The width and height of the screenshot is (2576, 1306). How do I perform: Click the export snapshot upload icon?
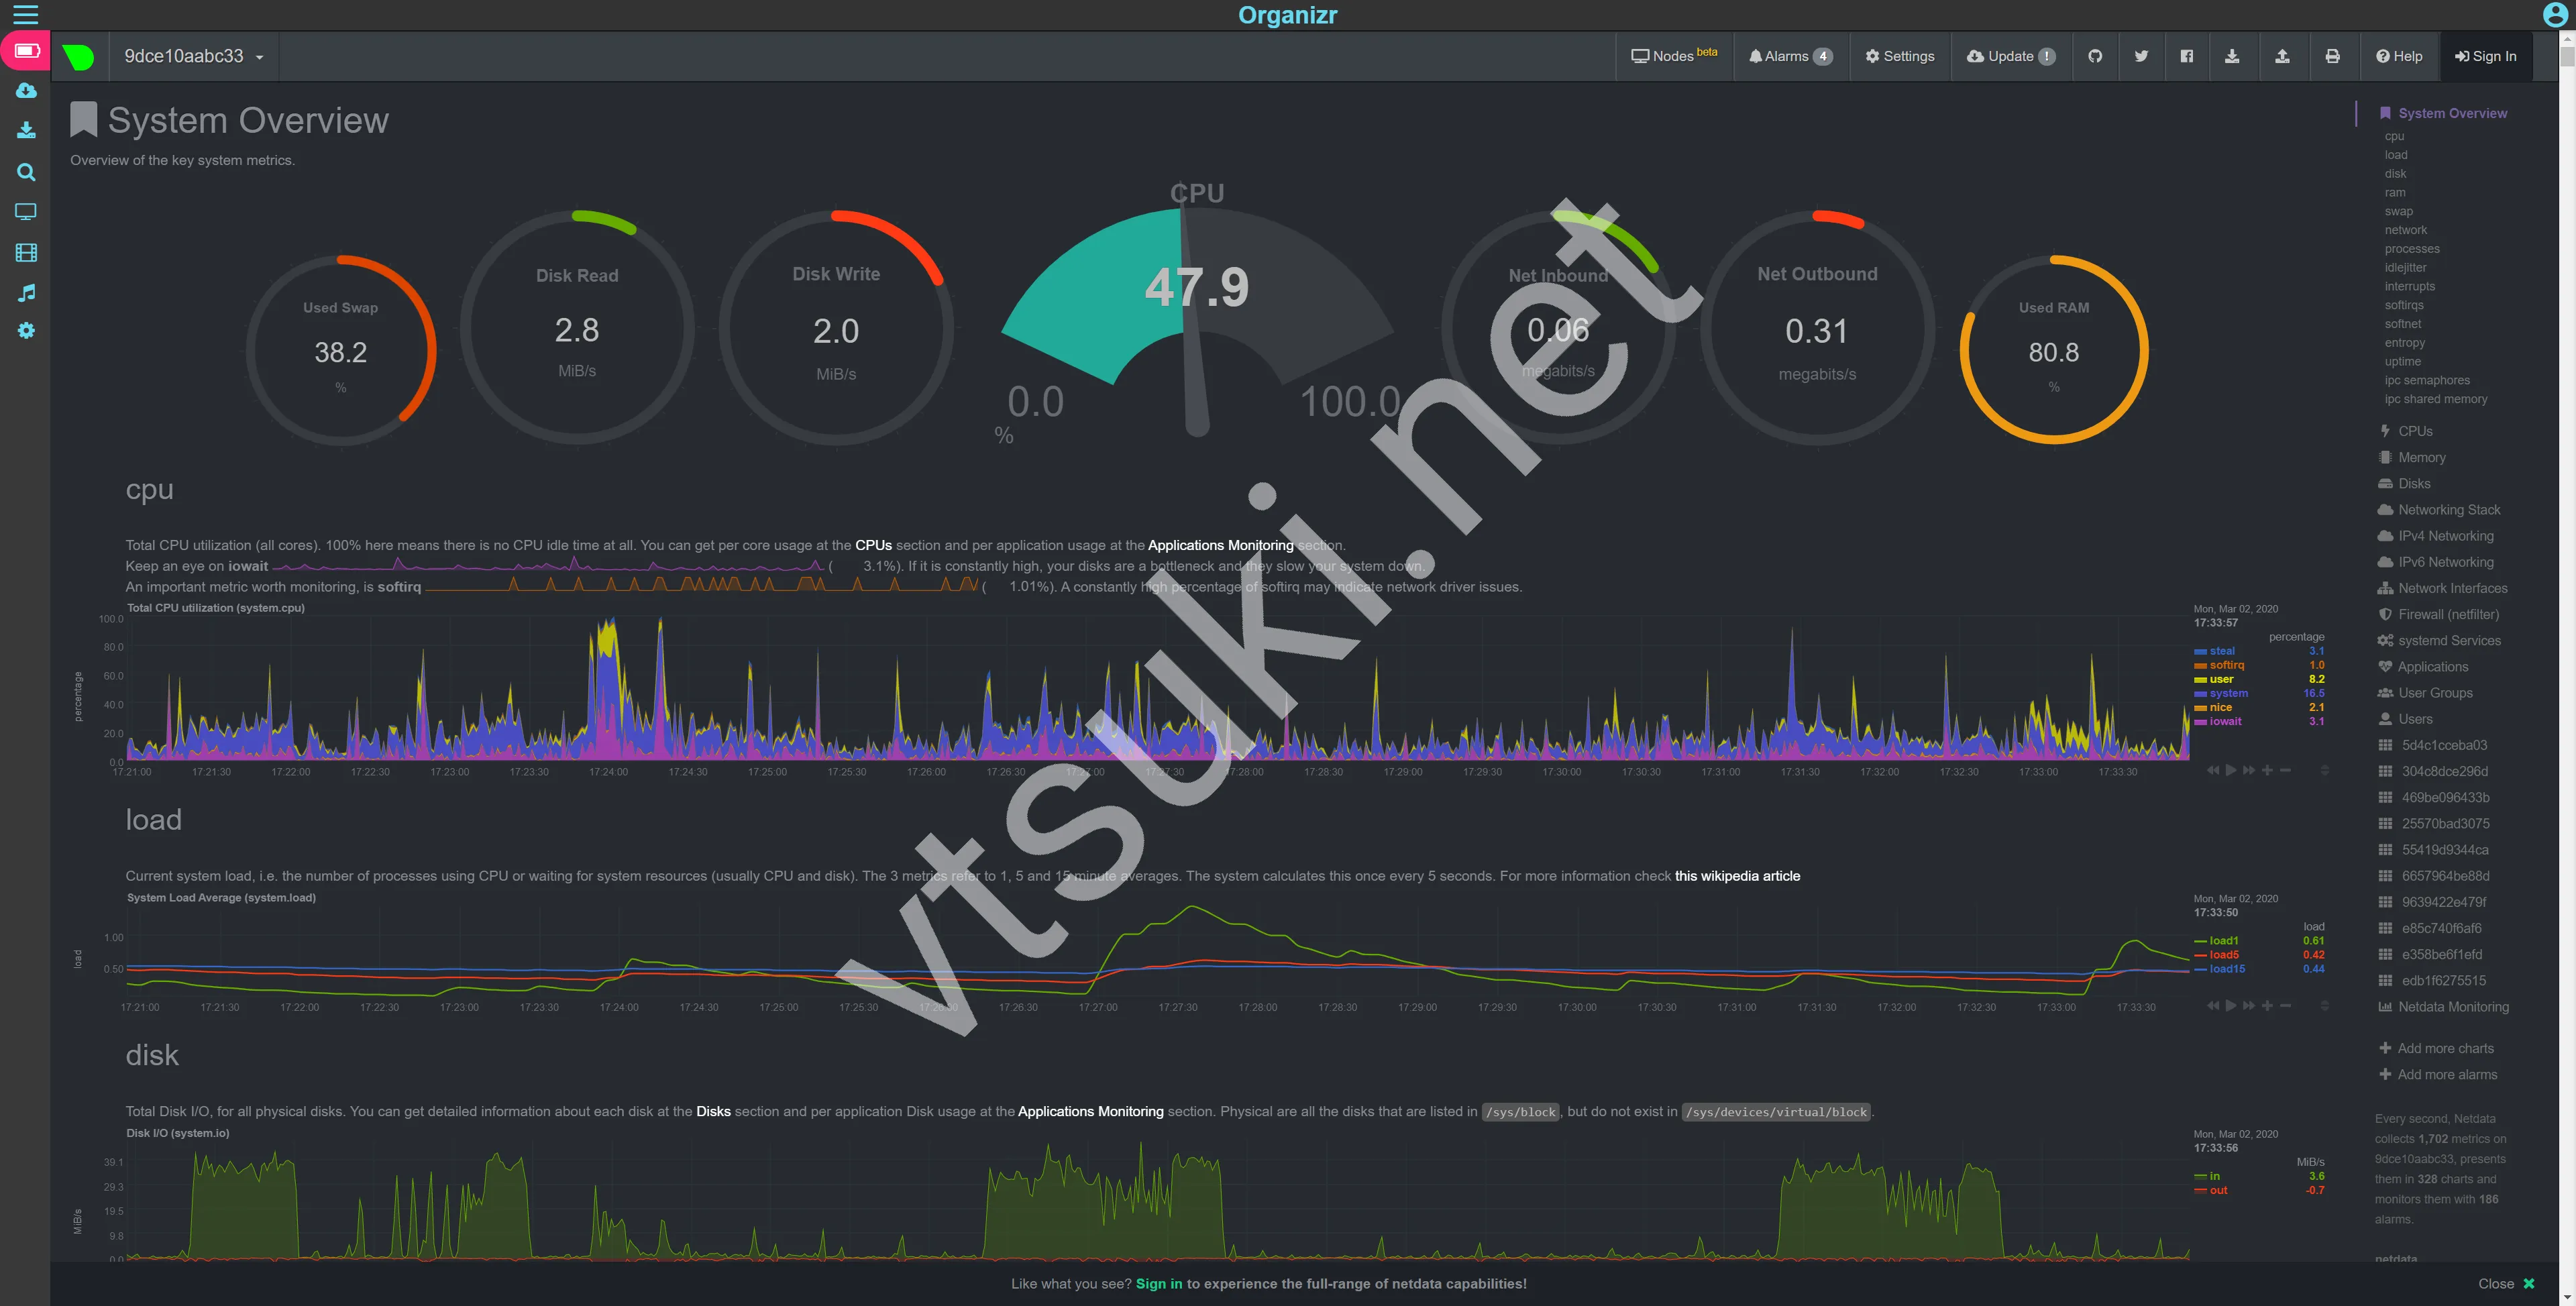2282,56
